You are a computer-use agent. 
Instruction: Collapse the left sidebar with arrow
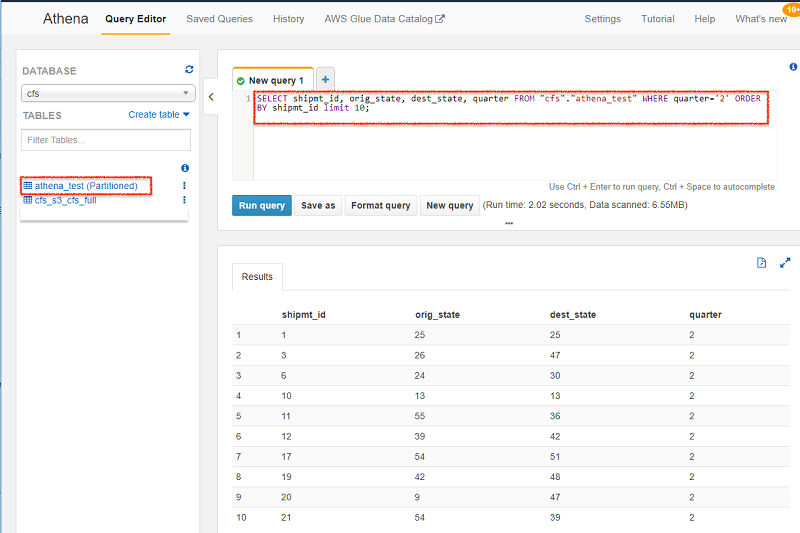coord(211,96)
